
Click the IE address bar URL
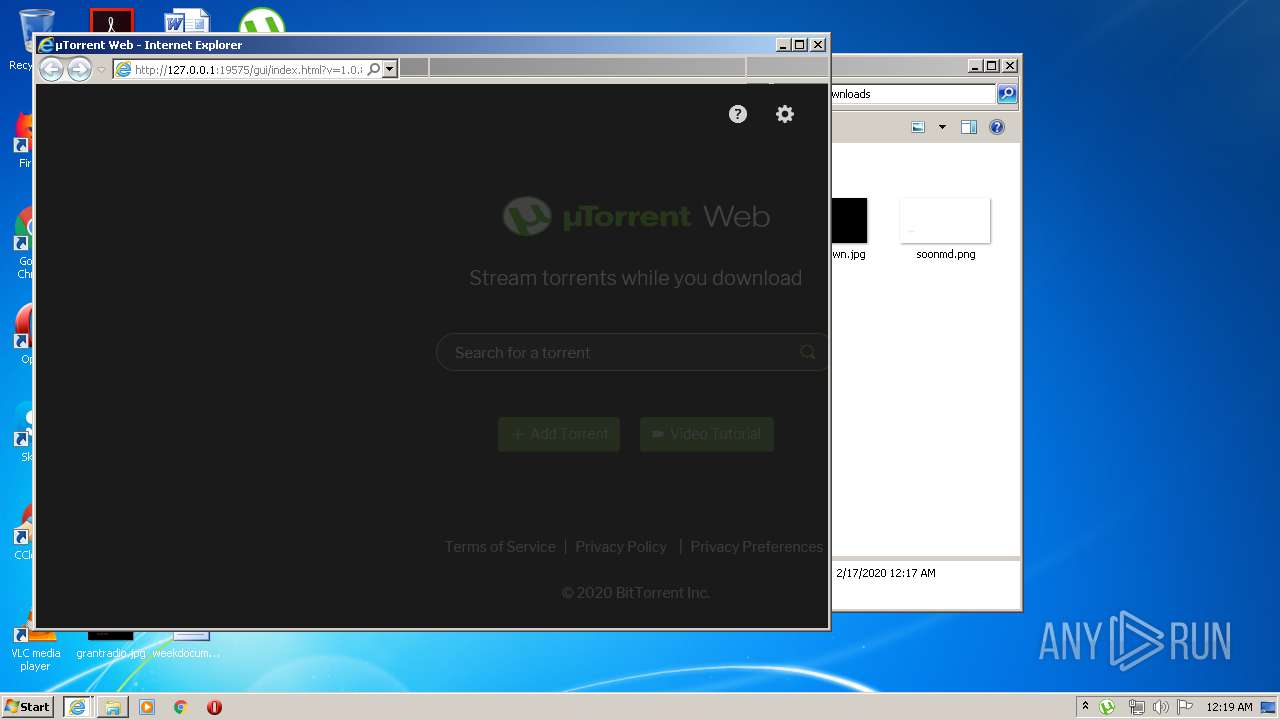point(248,70)
